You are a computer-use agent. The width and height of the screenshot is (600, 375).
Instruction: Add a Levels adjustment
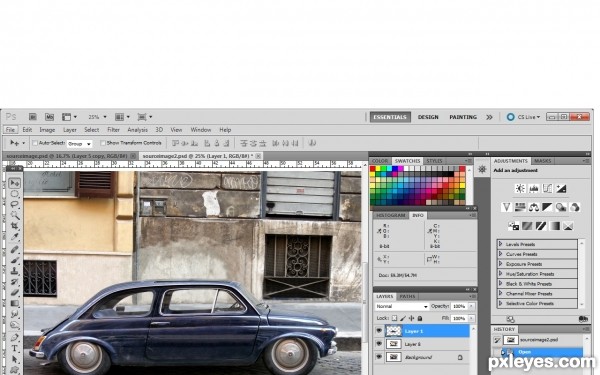coord(534,188)
